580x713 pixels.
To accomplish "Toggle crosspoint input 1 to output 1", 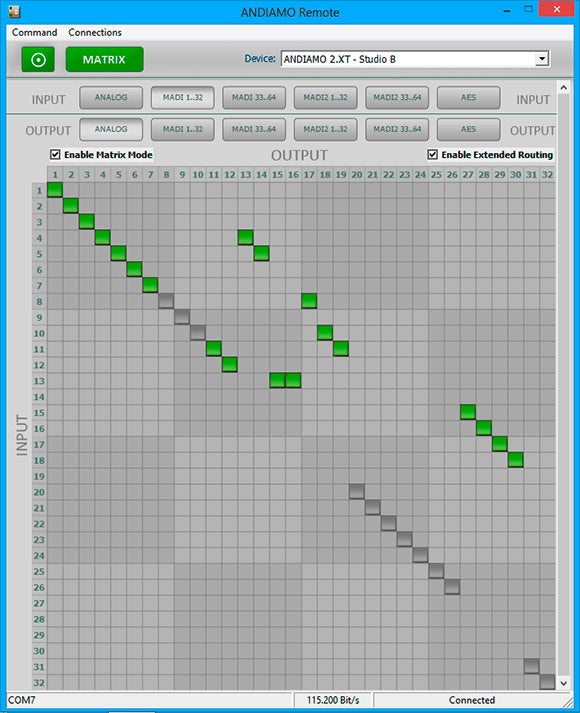I will tap(55, 190).
